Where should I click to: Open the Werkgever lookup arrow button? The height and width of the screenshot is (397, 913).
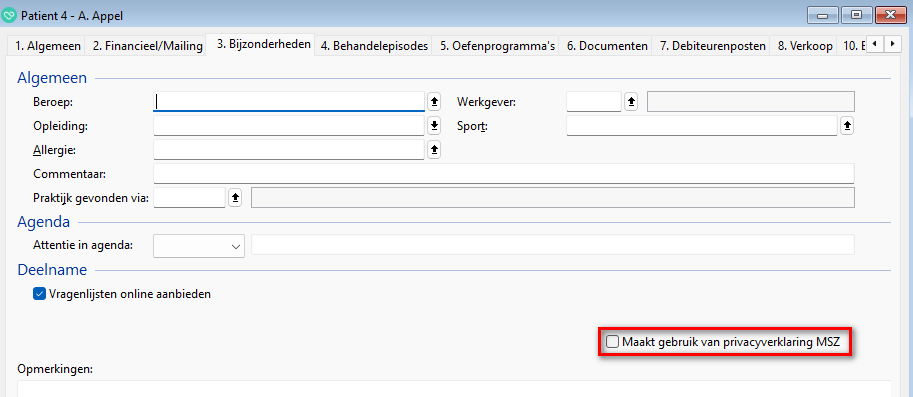(x=632, y=102)
